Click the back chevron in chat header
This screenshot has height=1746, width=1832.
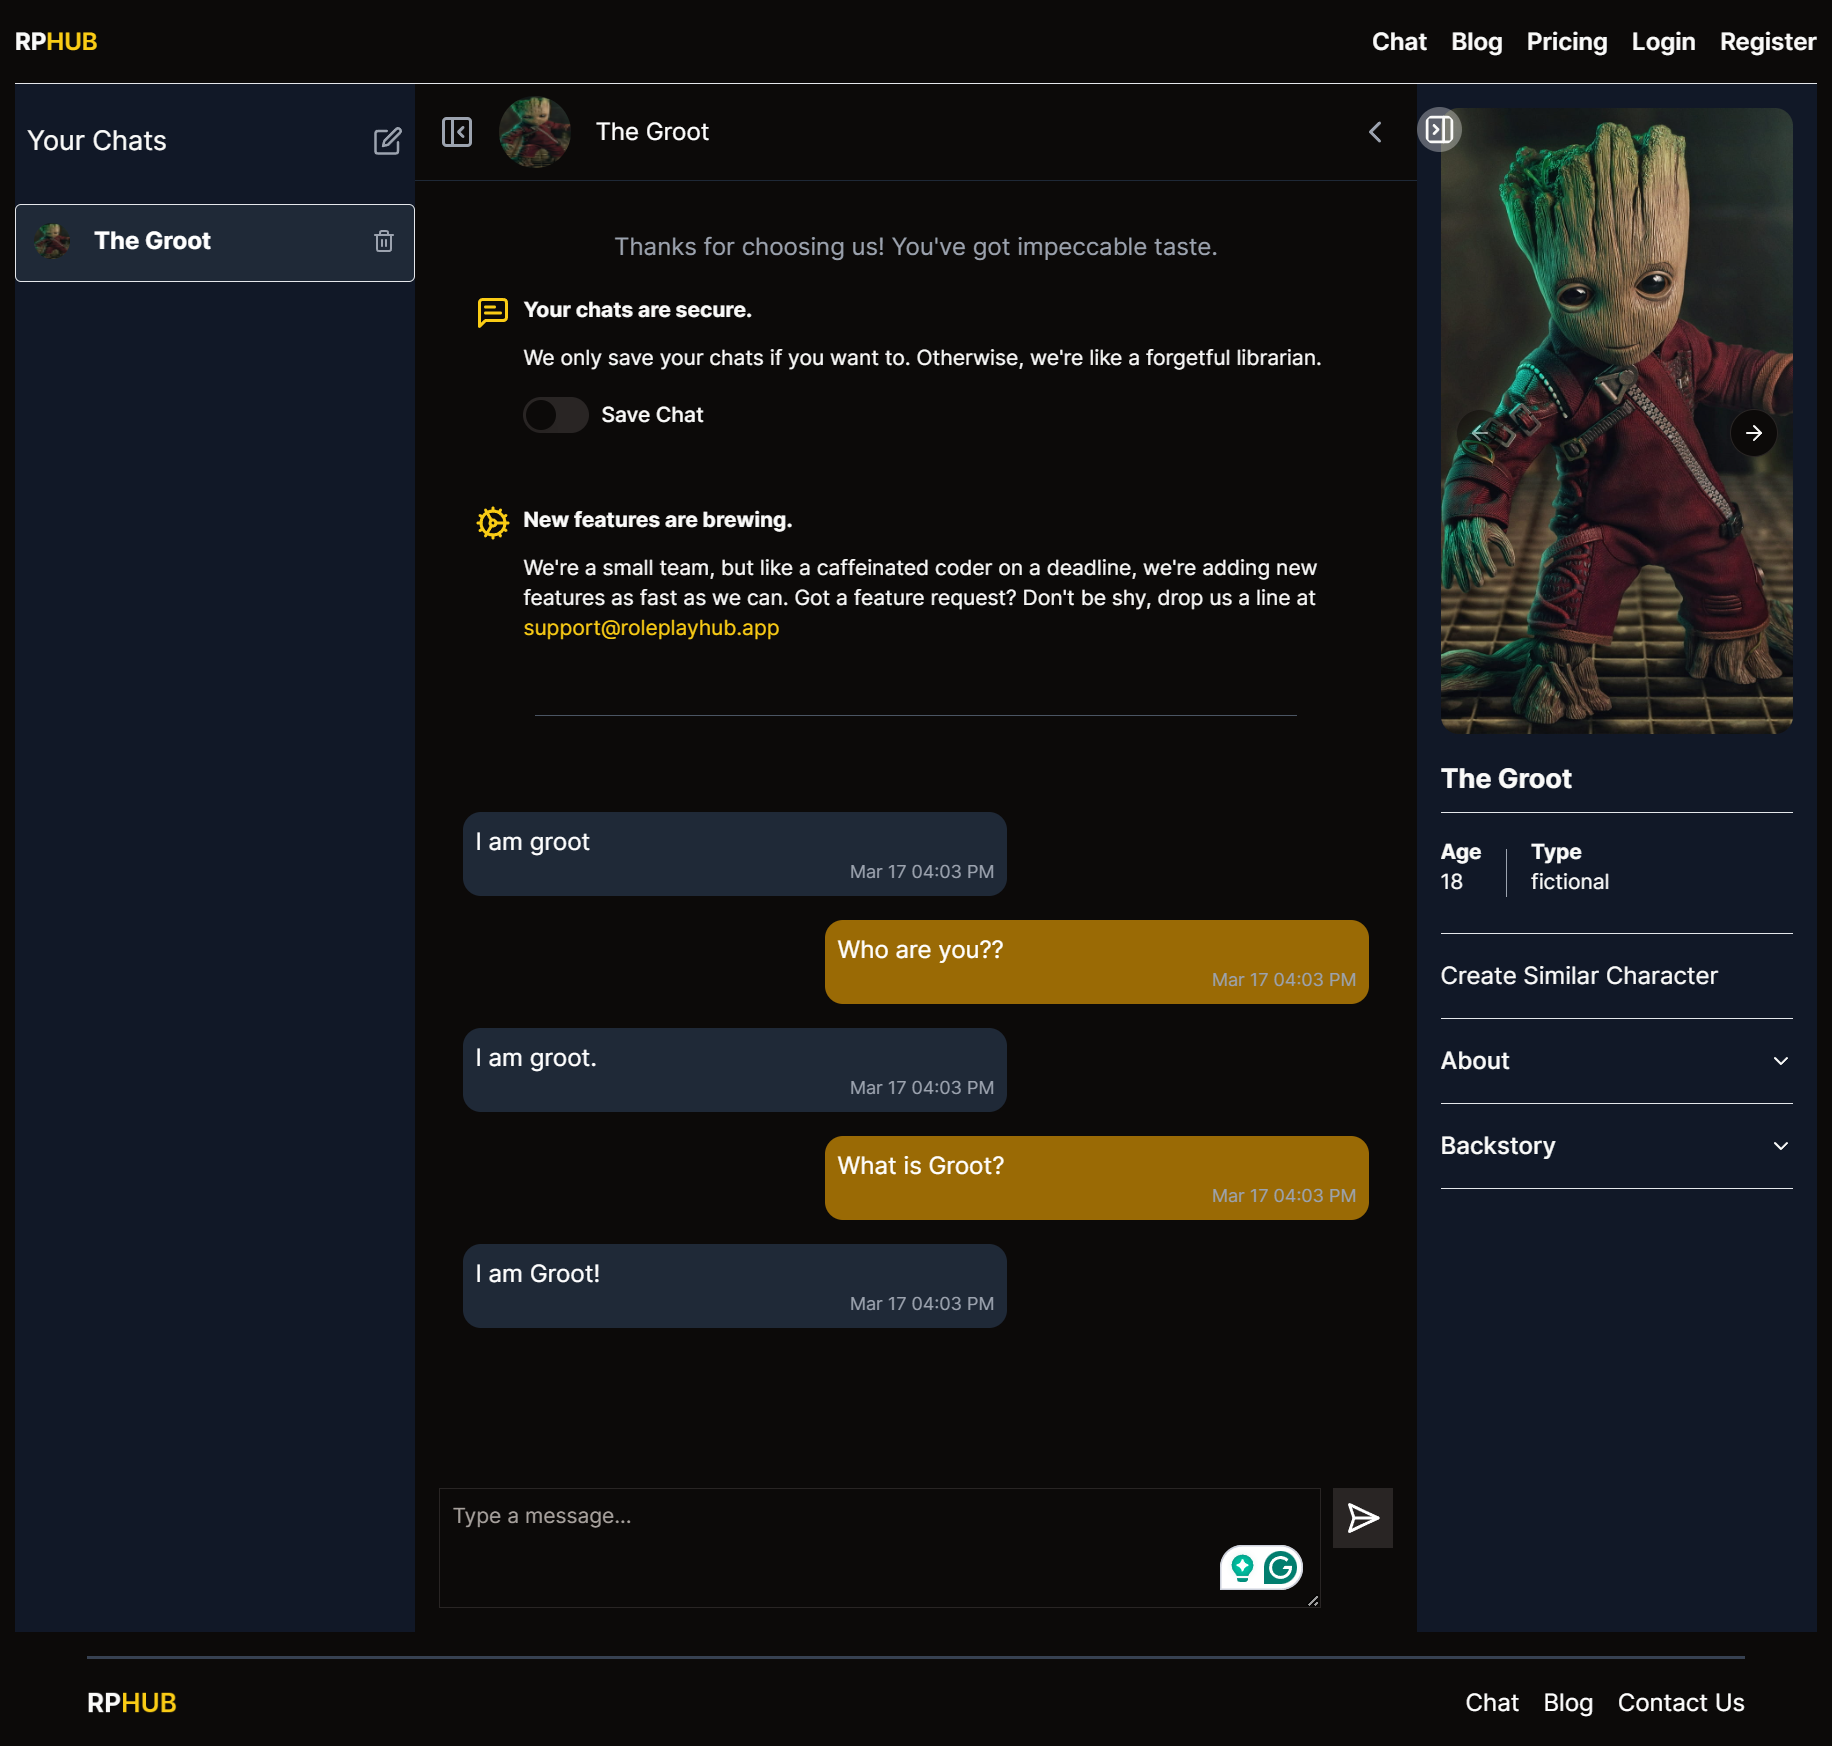[1375, 132]
